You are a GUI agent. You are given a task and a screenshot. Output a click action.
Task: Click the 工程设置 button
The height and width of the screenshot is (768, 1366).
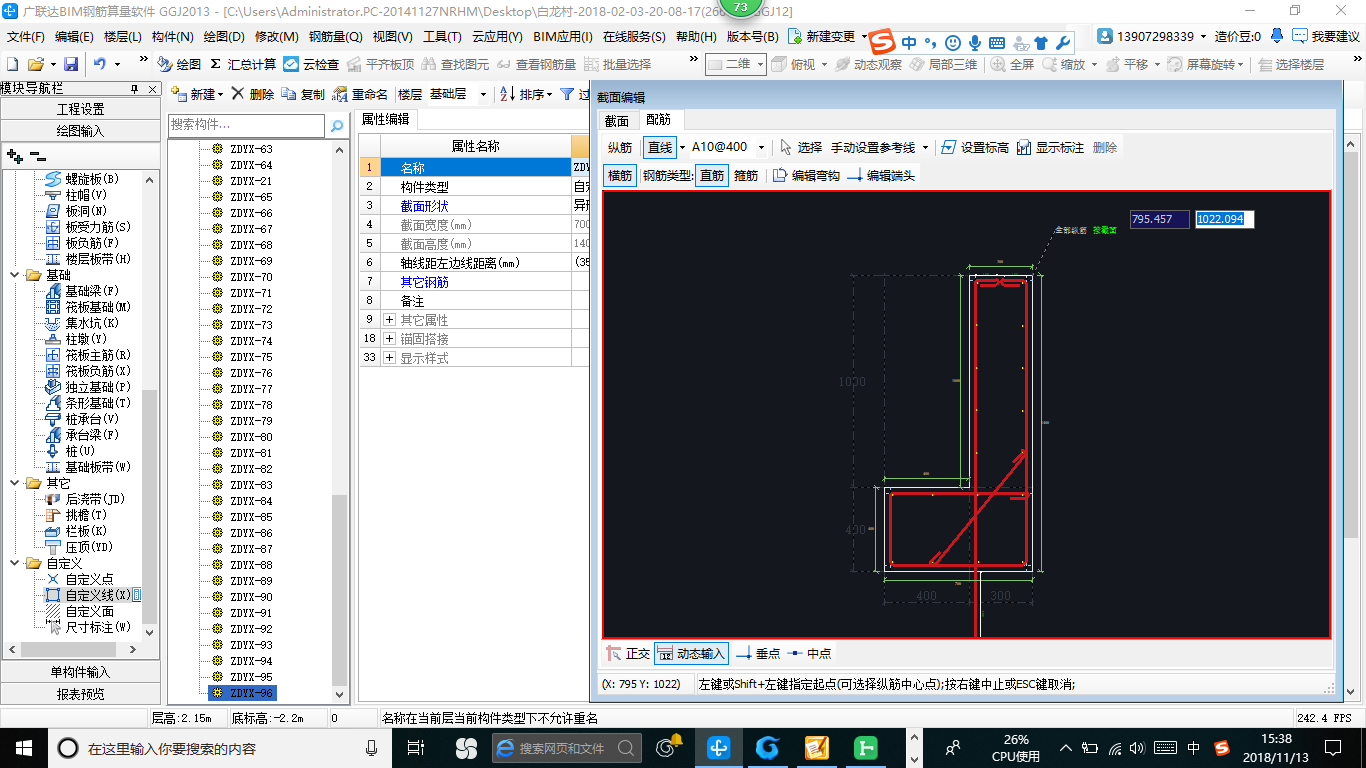point(80,109)
